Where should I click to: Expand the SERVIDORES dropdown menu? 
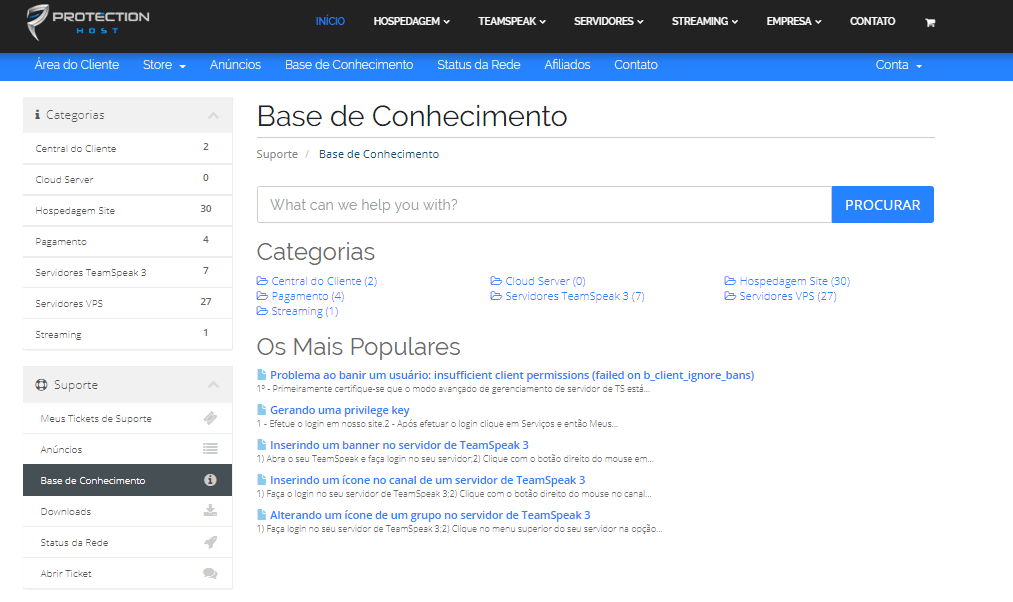609,21
